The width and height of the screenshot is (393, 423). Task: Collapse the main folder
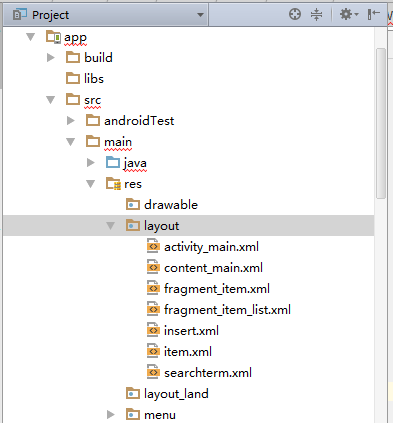point(70,142)
